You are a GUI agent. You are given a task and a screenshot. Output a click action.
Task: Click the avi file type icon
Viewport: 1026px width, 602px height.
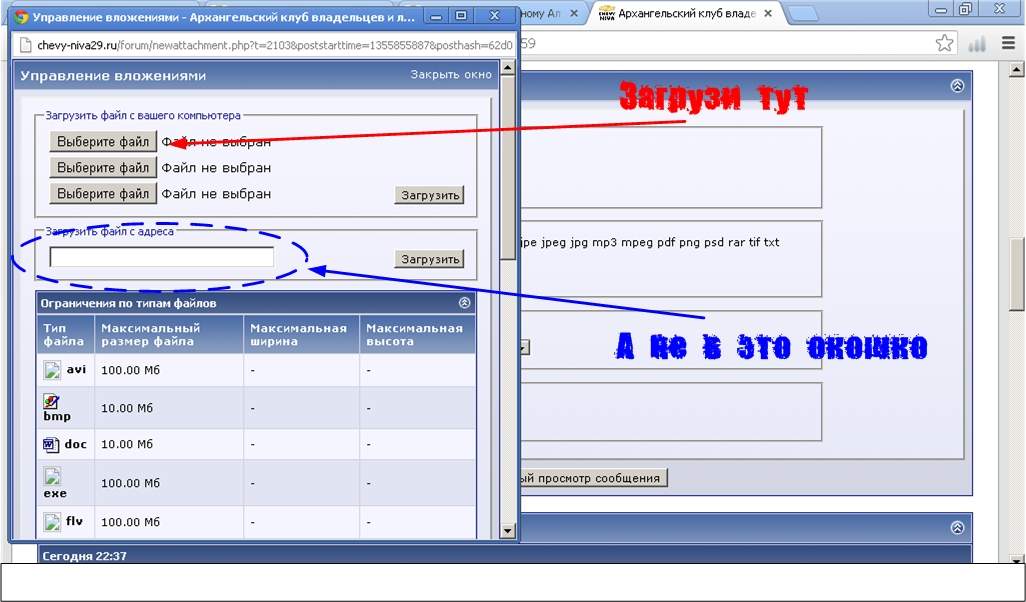[52, 369]
